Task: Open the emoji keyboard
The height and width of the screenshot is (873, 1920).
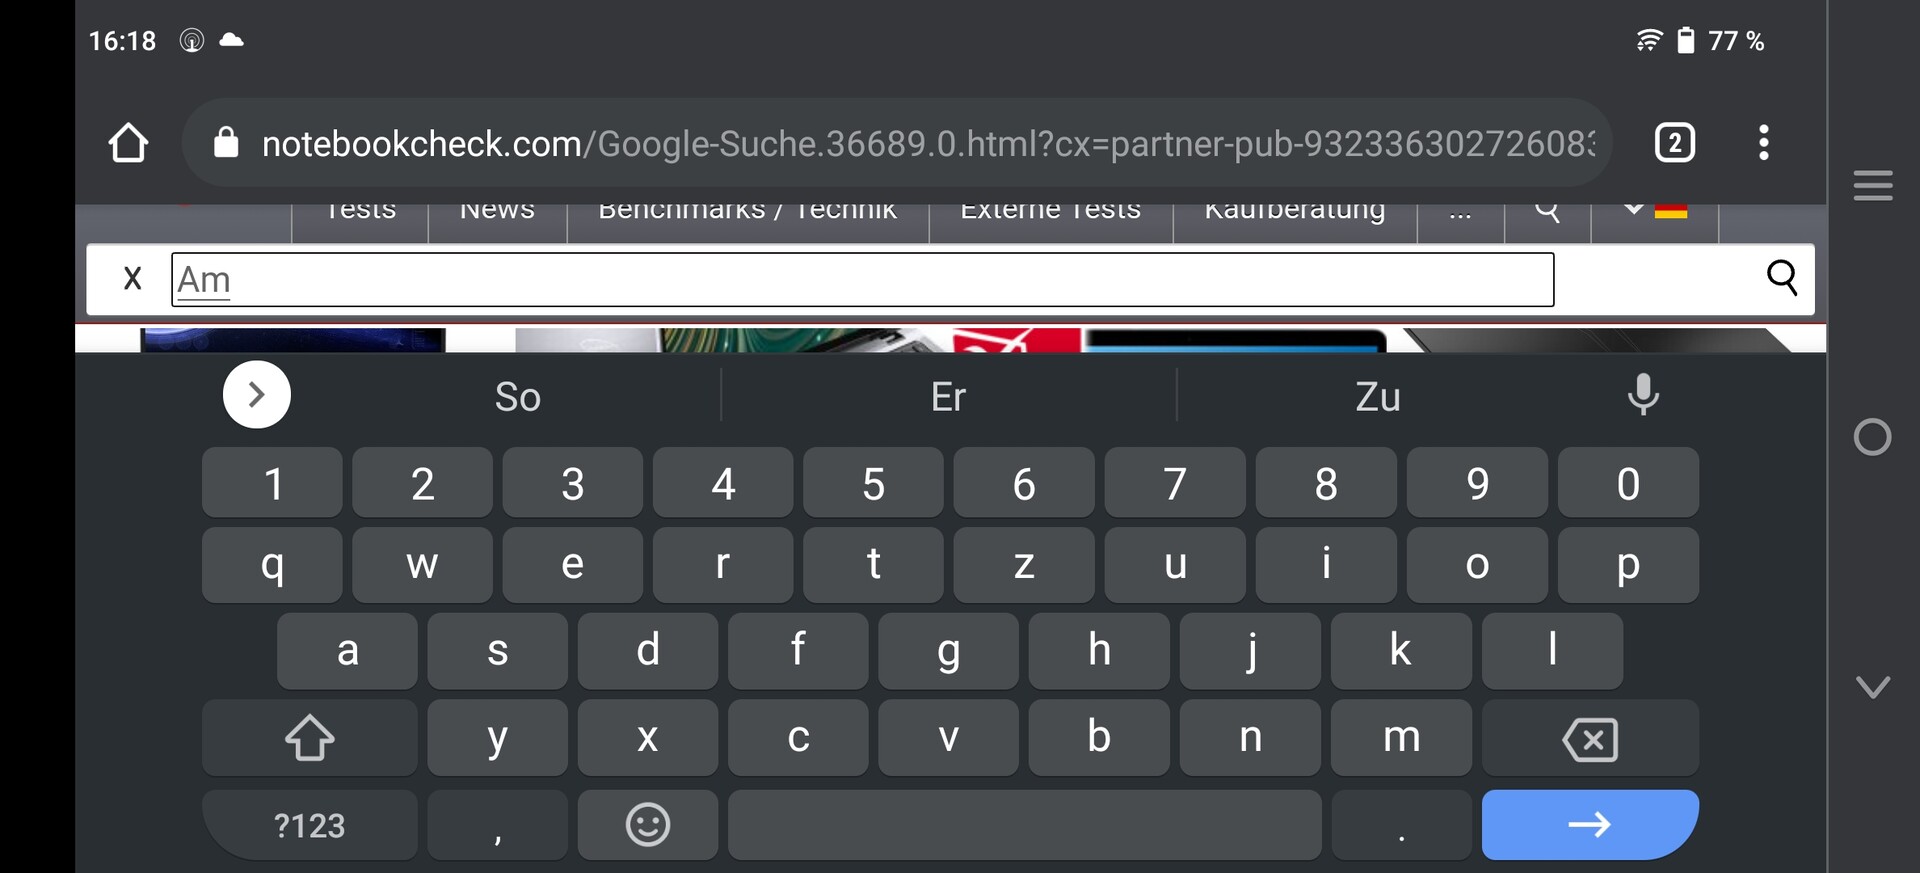Action: coord(648,825)
